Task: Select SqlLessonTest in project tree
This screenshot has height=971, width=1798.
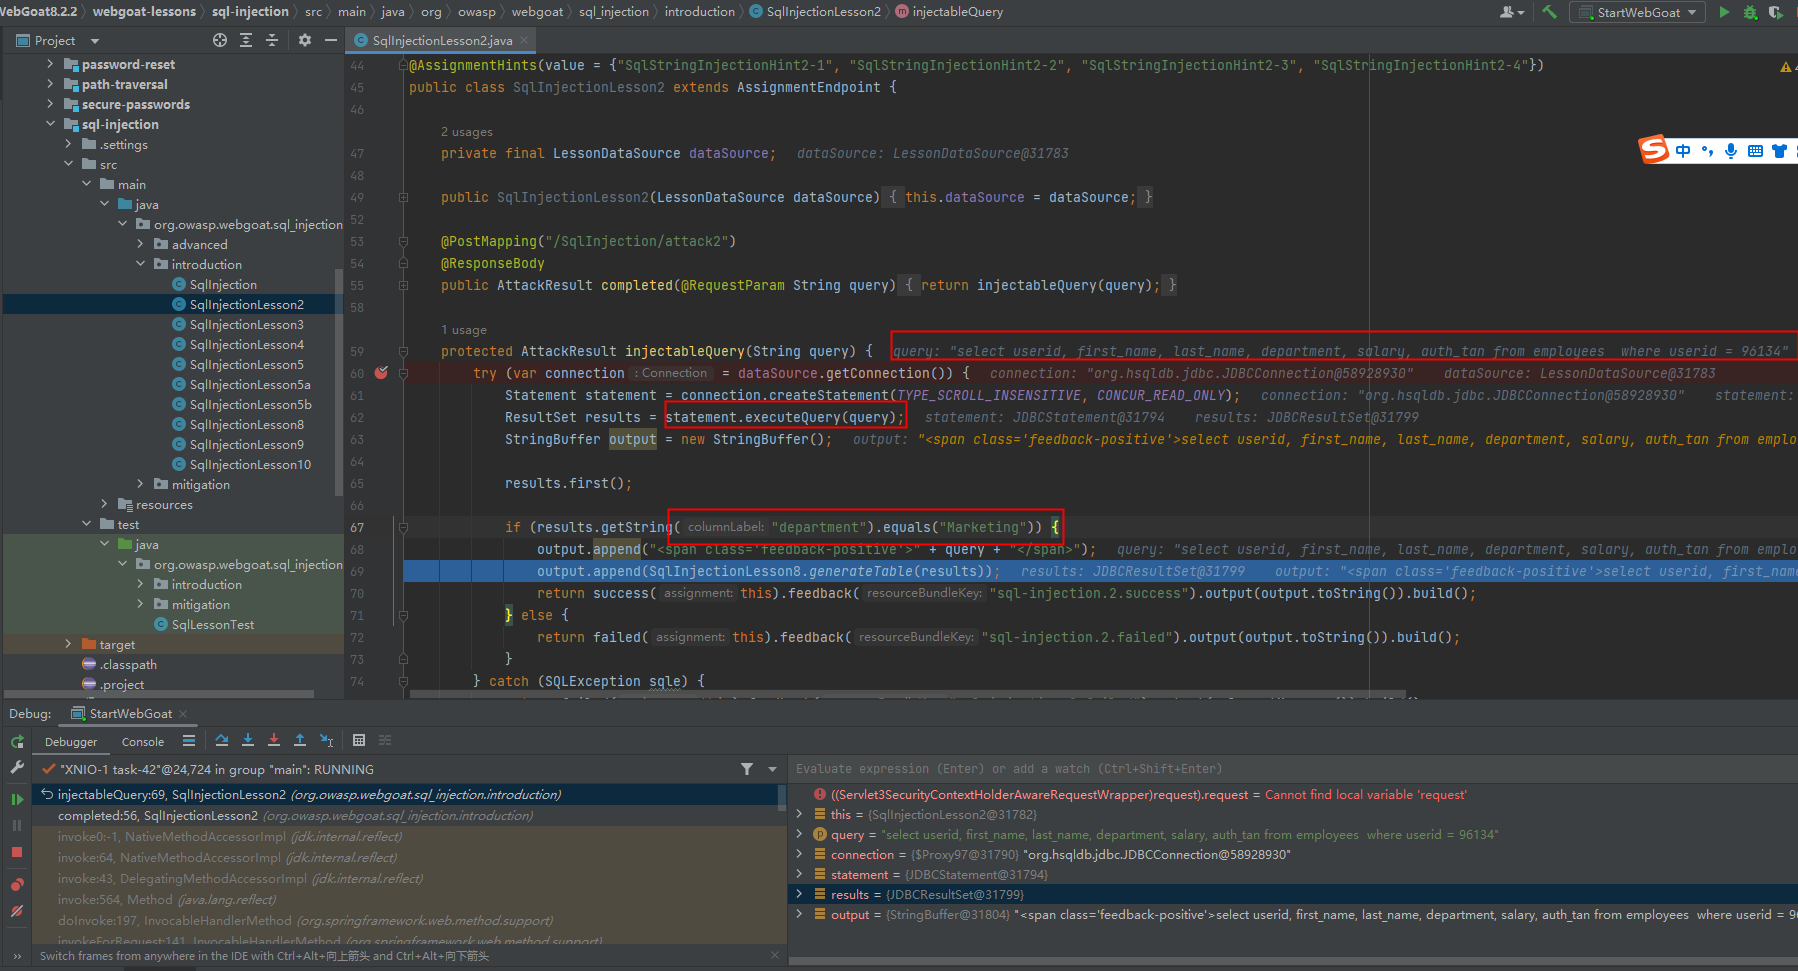Action: click(213, 624)
